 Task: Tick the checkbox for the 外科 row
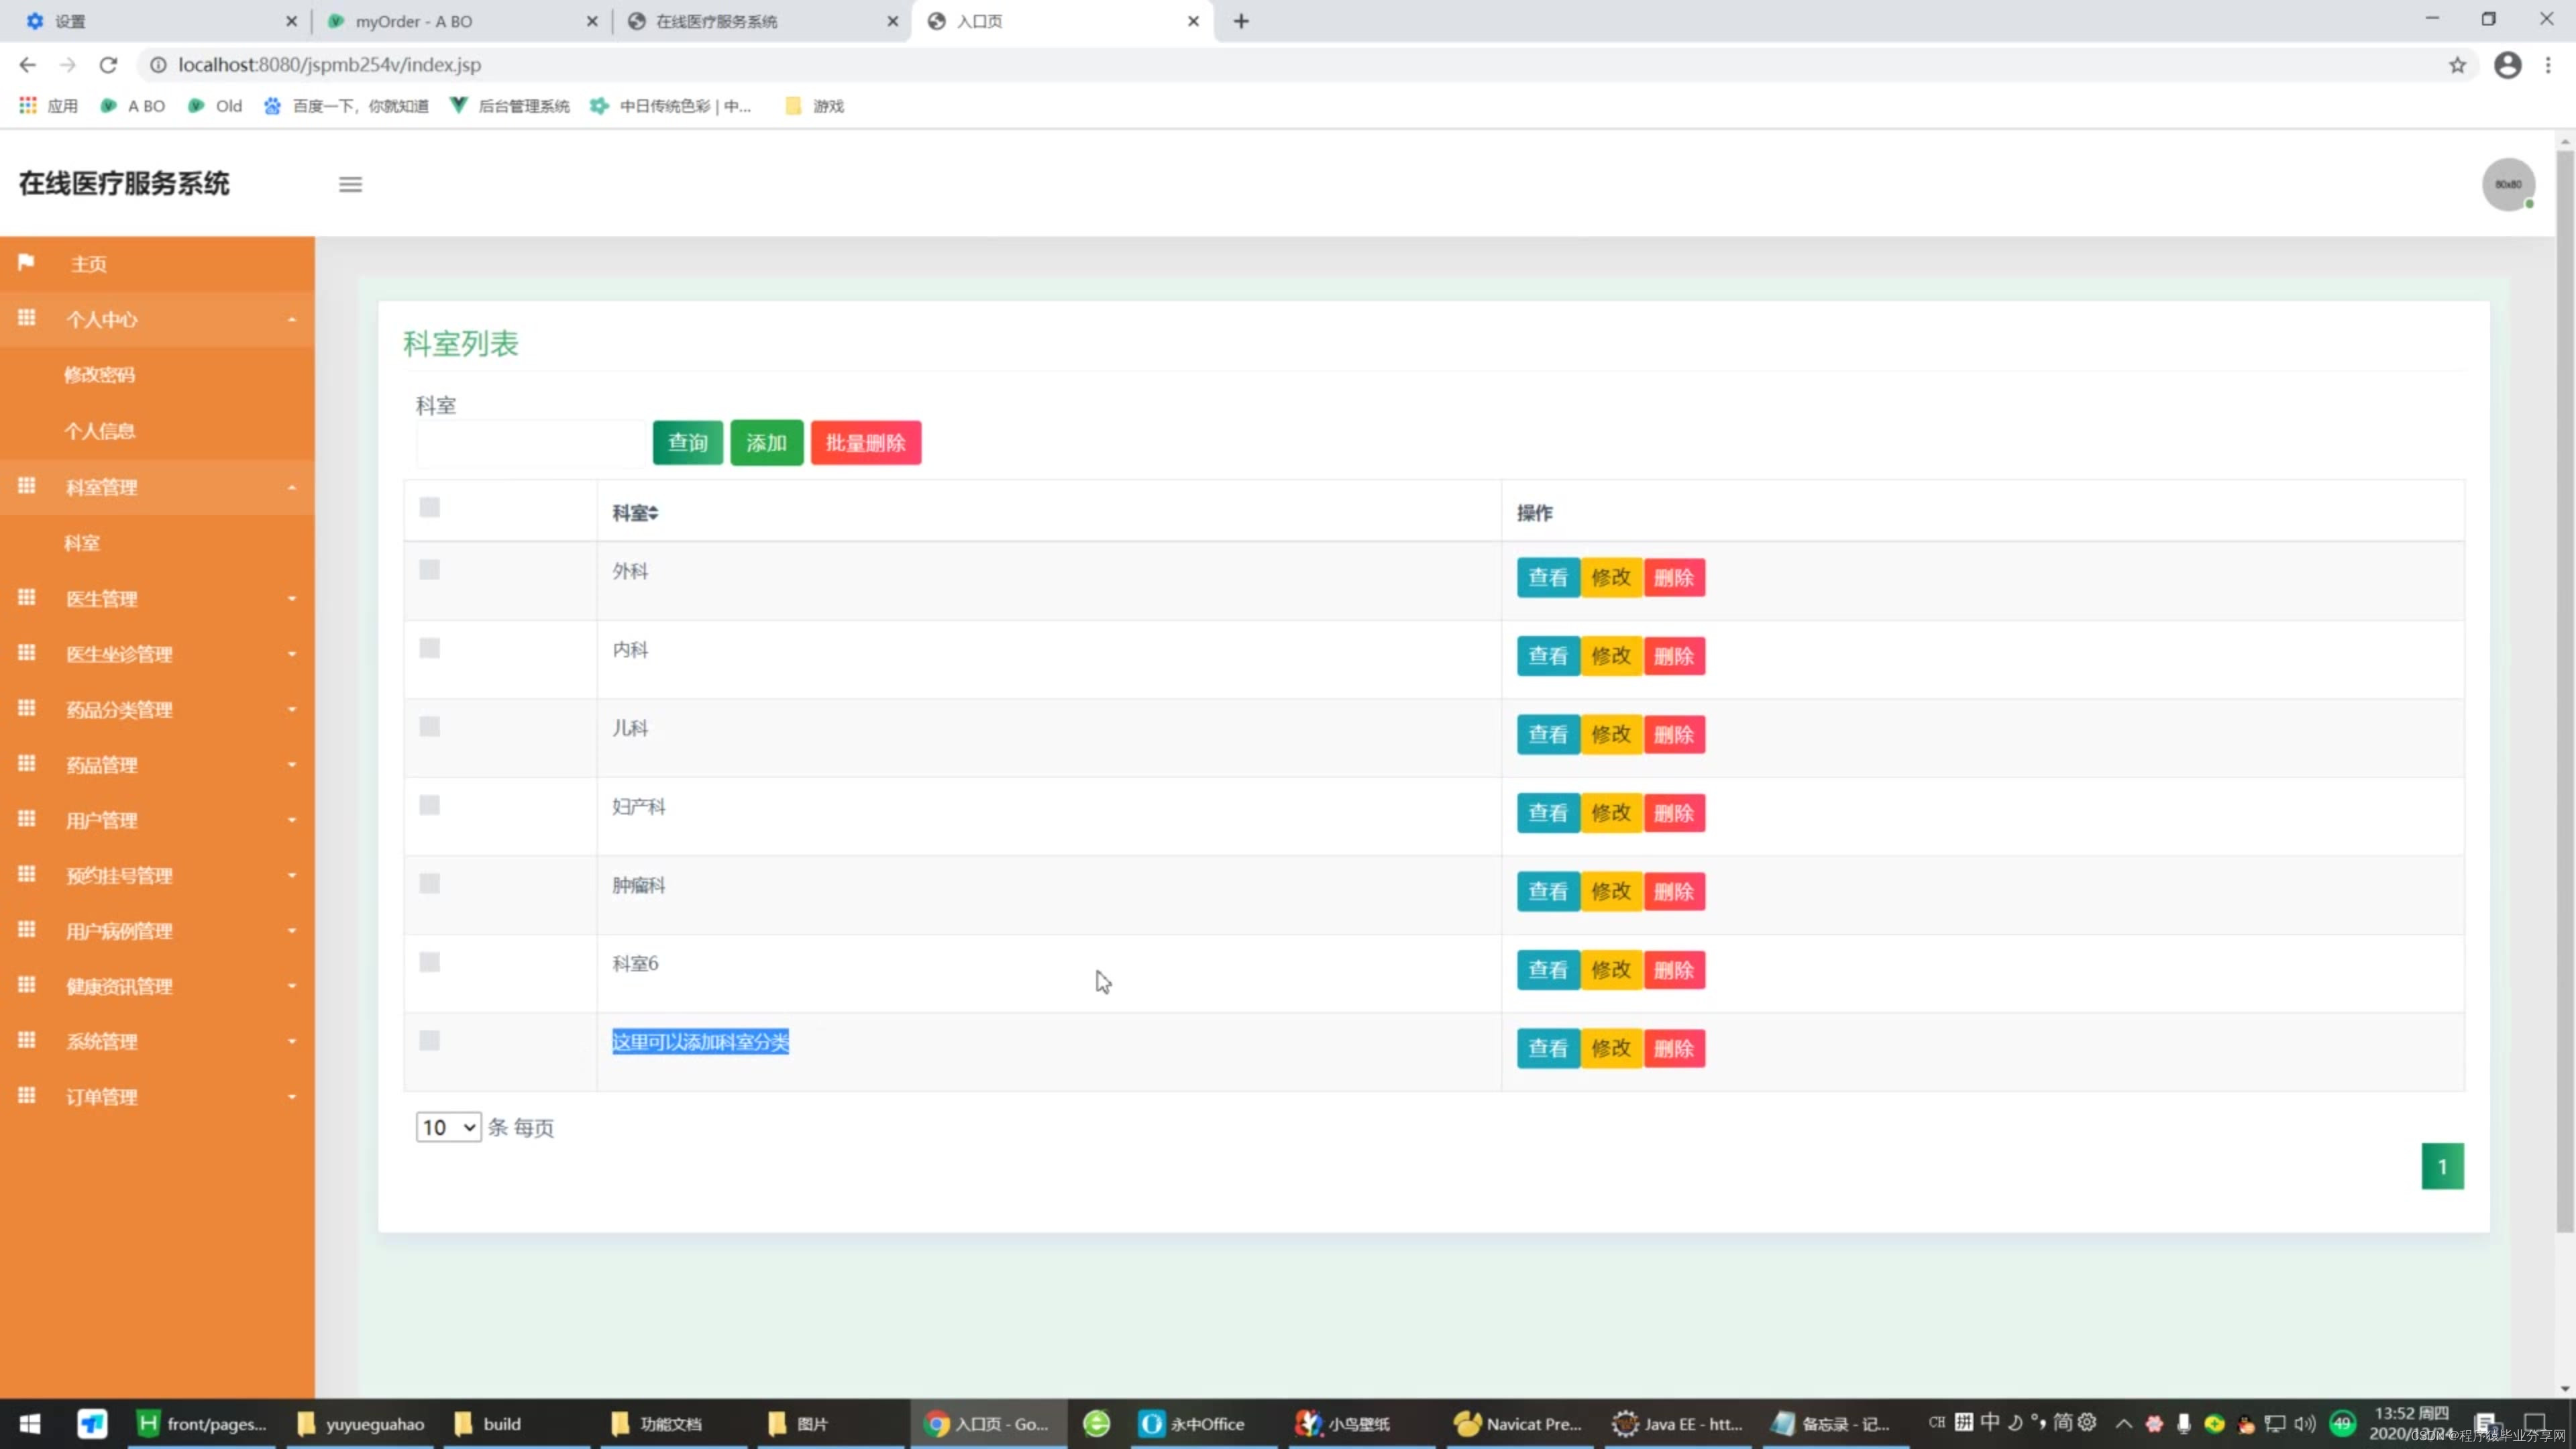[430, 570]
